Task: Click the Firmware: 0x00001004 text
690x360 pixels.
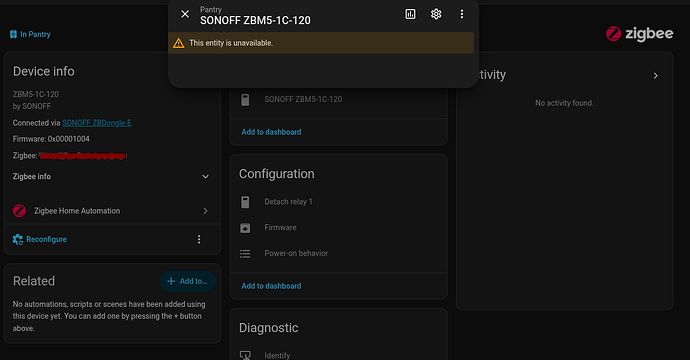Action: point(51,139)
